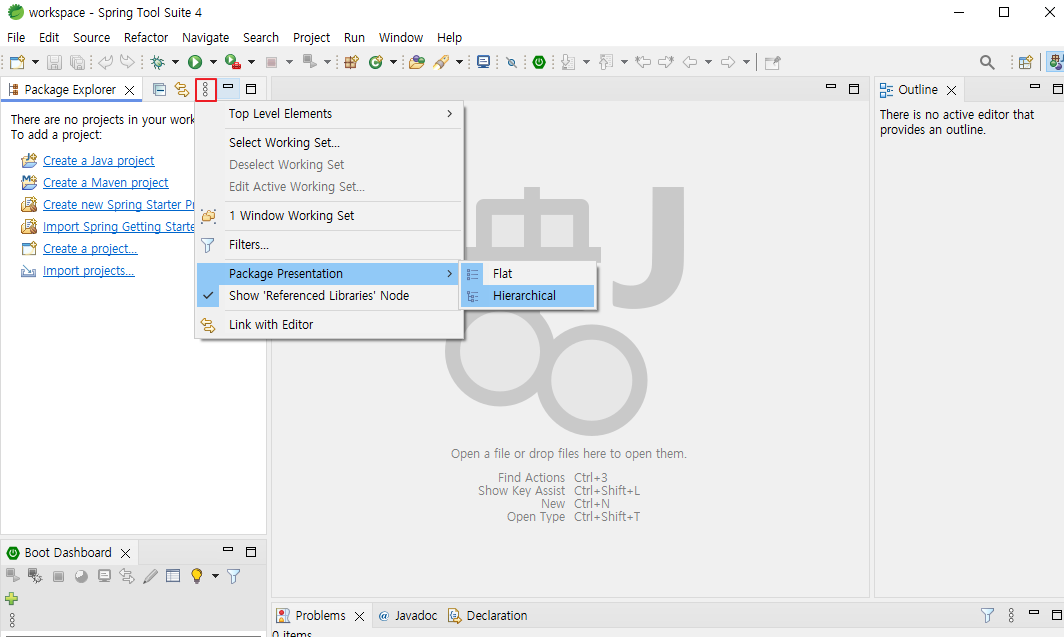
Task: Click the green plus icon in Boot Dashboard
Action: (x=12, y=598)
